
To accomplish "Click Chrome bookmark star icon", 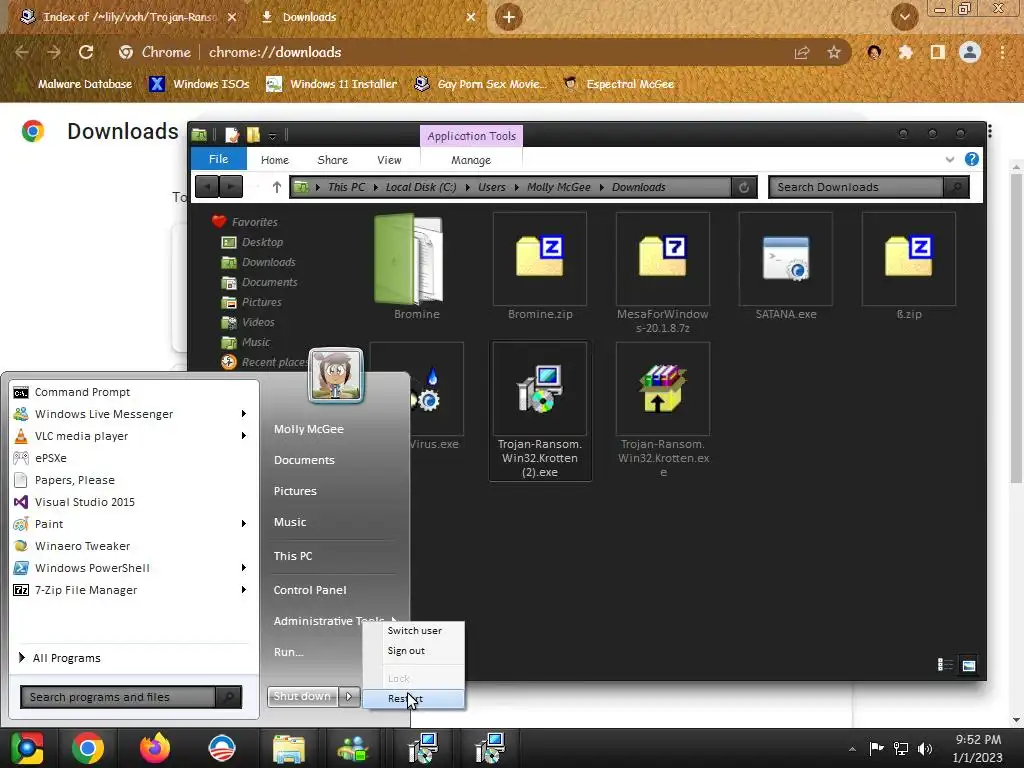I will (x=834, y=52).
